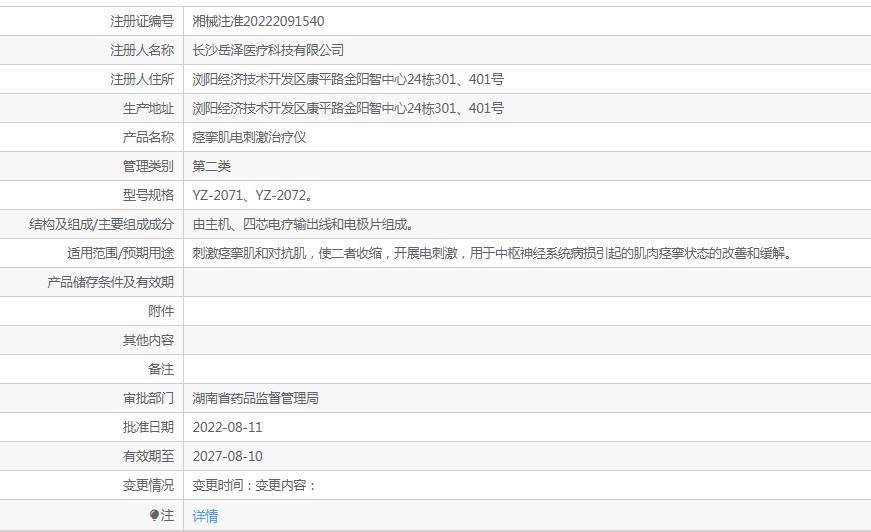
Task: Select model specs YZ-2071、YZ-2072
Action: (x=253, y=195)
